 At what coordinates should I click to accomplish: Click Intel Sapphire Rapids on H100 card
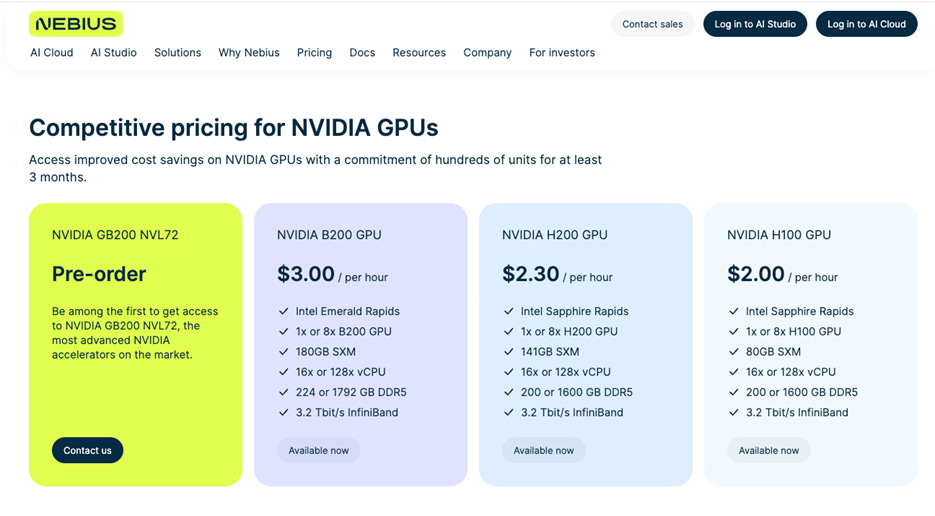point(800,311)
